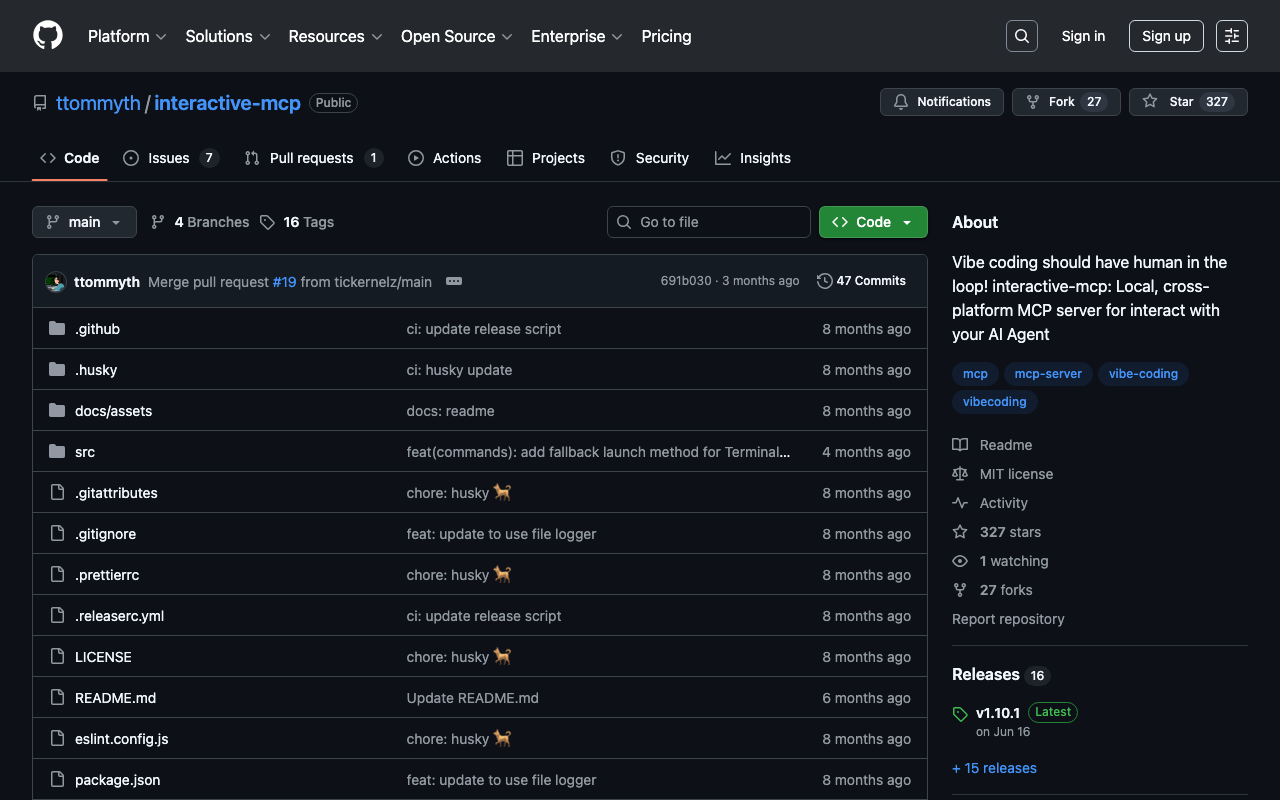Switch to the Issues tab
This screenshot has height=800, width=1280.
pyautogui.click(x=169, y=158)
